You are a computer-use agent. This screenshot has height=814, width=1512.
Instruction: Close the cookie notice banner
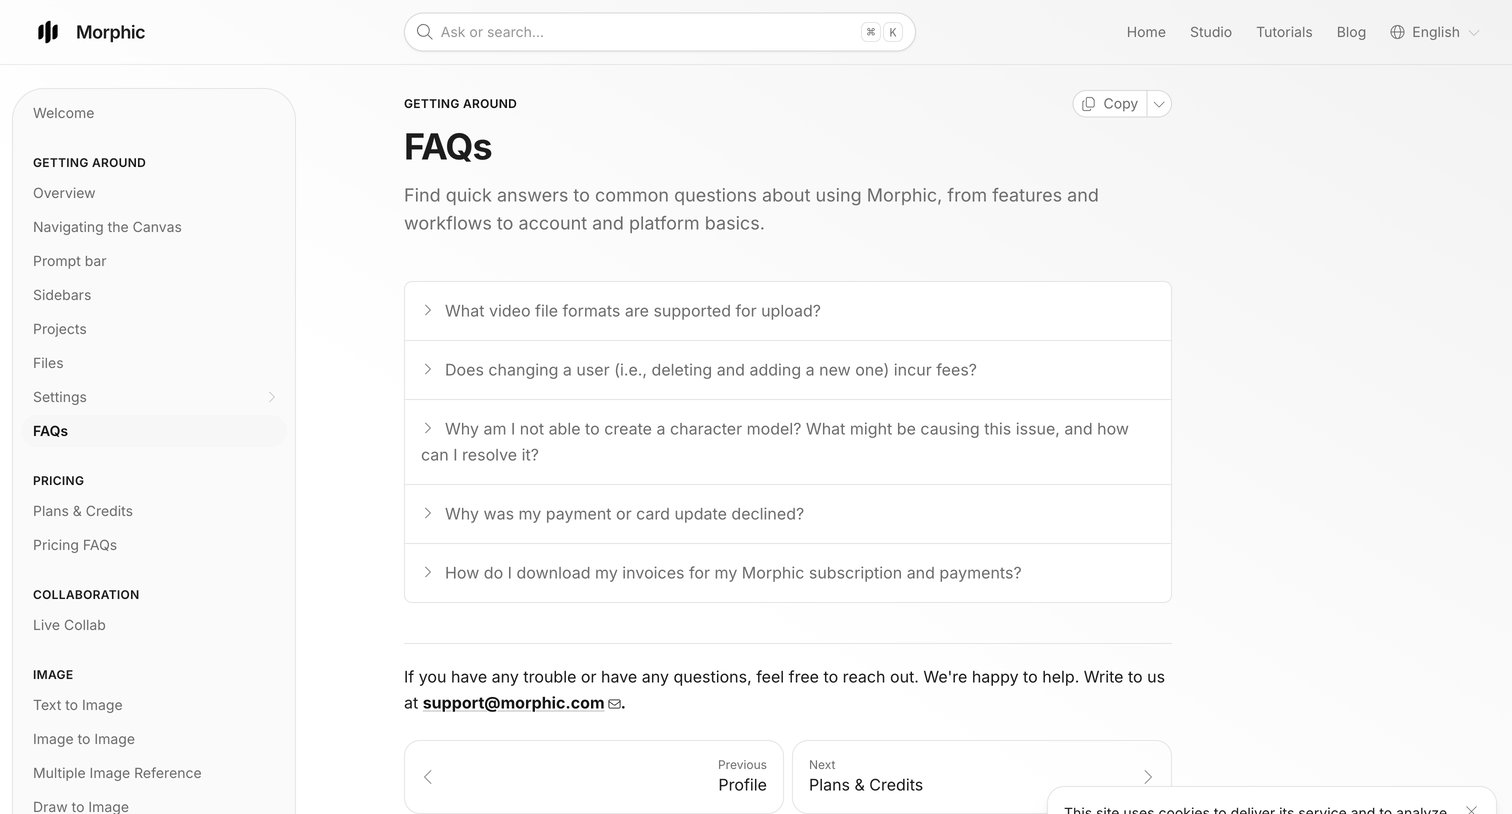1471,809
